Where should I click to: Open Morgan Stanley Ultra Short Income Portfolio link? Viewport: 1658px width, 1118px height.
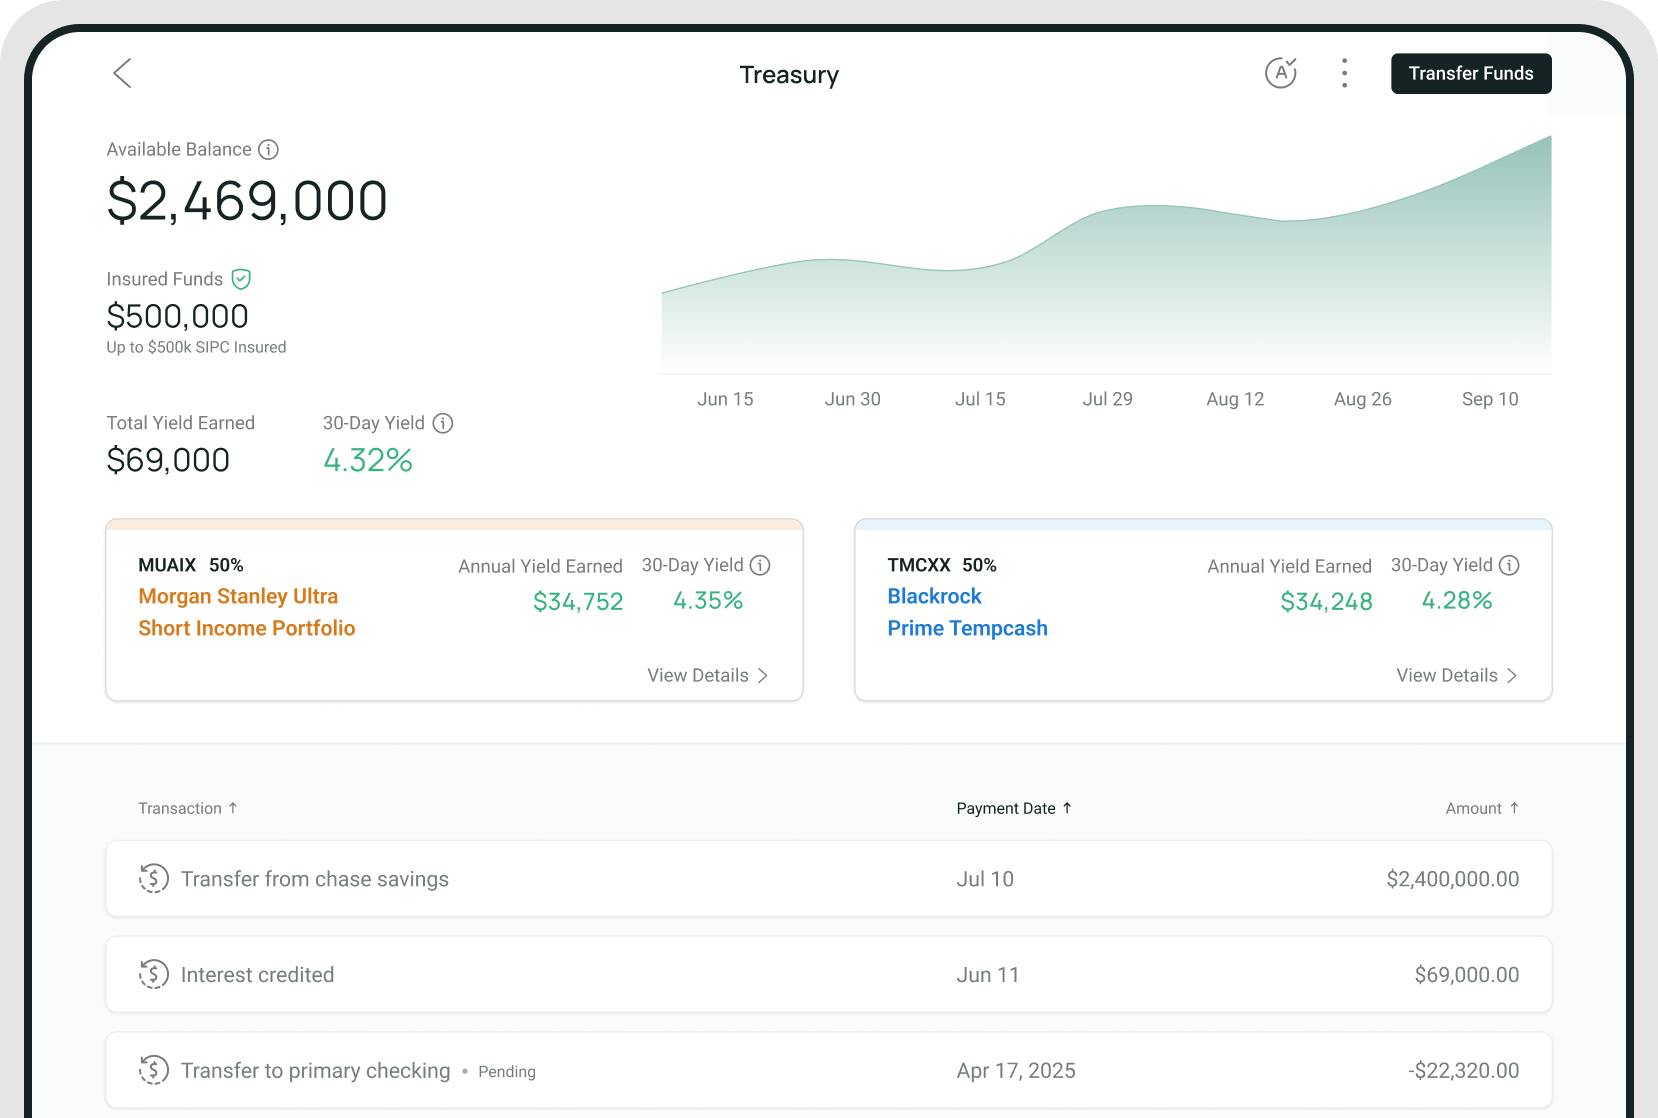[x=247, y=612]
